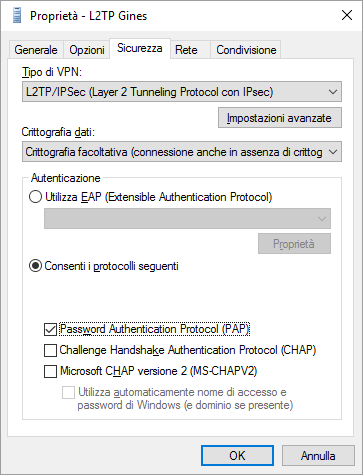Expand the Tipo di VPN dropdown
The height and width of the screenshot is (475, 363).
point(182,92)
